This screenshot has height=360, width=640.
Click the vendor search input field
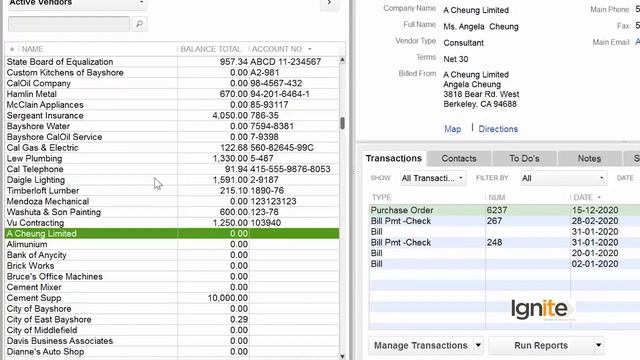pyautogui.click(x=69, y=24)
